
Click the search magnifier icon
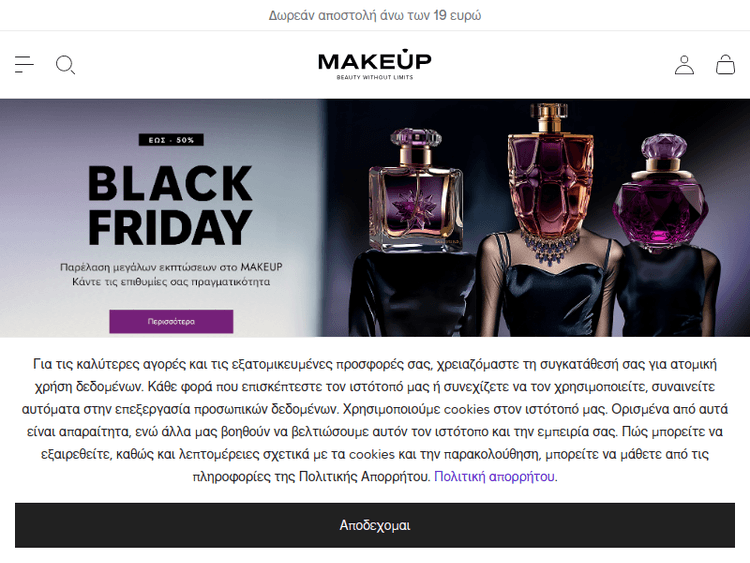pyautogui.click(x=66, y=65)
